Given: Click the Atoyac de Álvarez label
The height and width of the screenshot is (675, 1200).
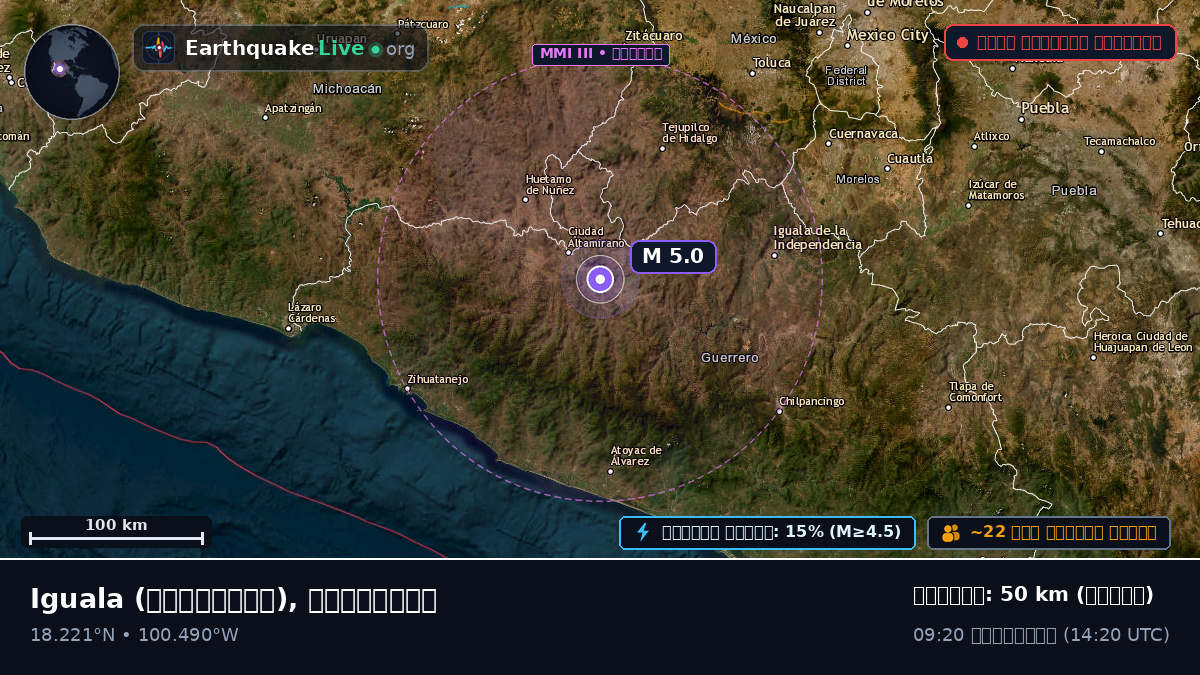Looking at the screenshot, I should point(636,455).
